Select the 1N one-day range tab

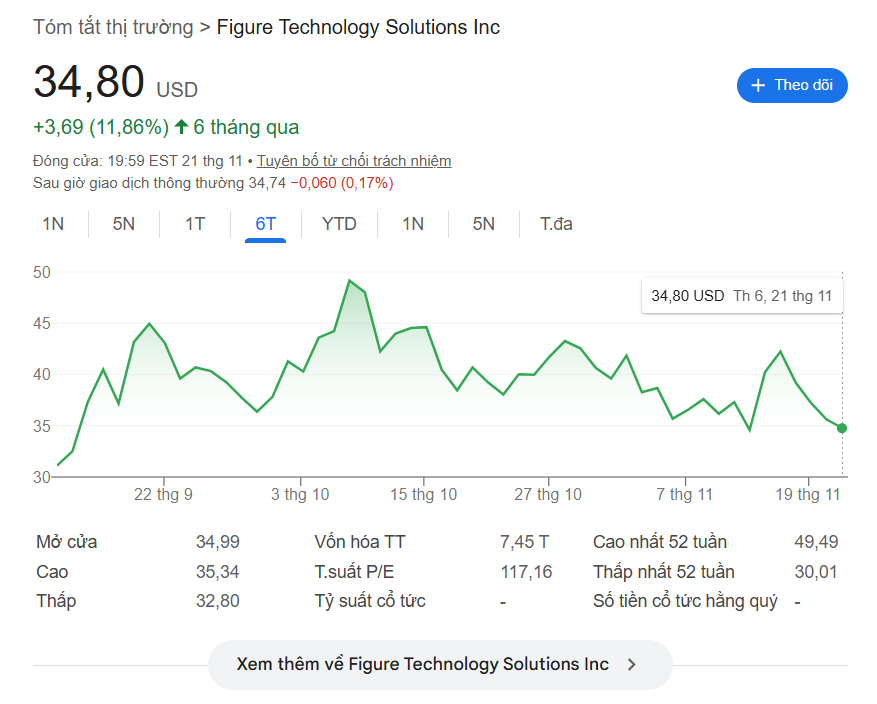(53, 224)
